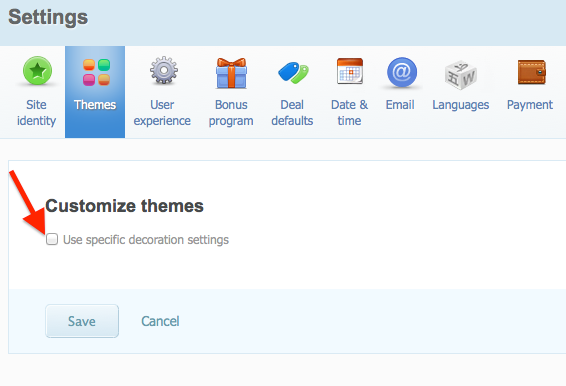Save the theme settings
Screen dimensions: 566x386
tap(82, 321)
